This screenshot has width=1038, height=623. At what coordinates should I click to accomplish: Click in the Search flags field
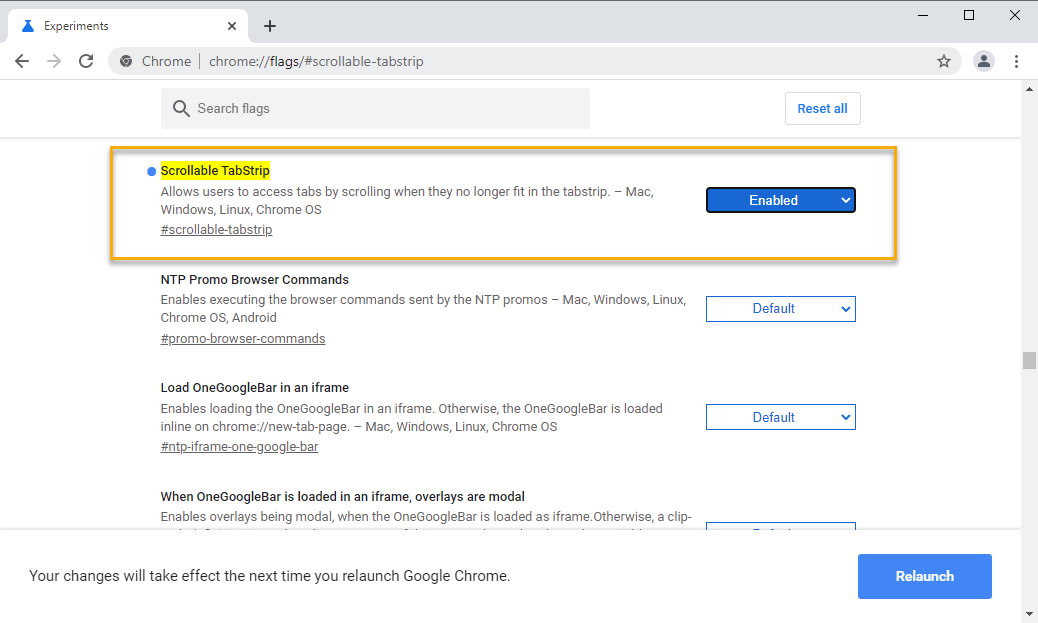pyautogui.click(x=380, y=108)
